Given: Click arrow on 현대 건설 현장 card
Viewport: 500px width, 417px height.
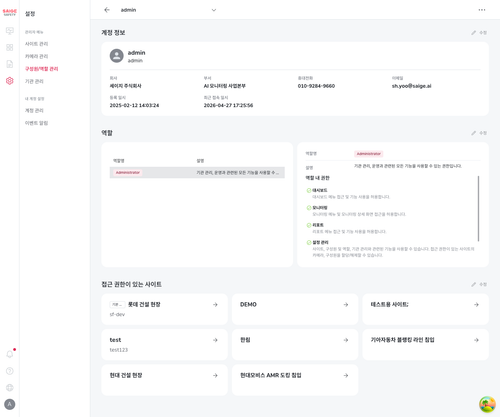Looking at the screenshot, I should (215, 375).
